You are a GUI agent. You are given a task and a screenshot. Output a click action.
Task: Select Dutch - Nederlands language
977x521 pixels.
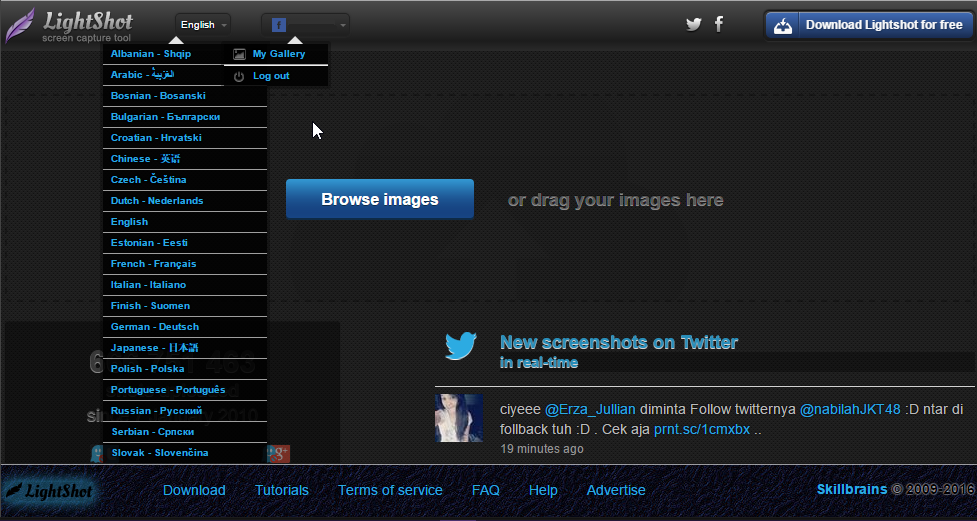(185, 201)
